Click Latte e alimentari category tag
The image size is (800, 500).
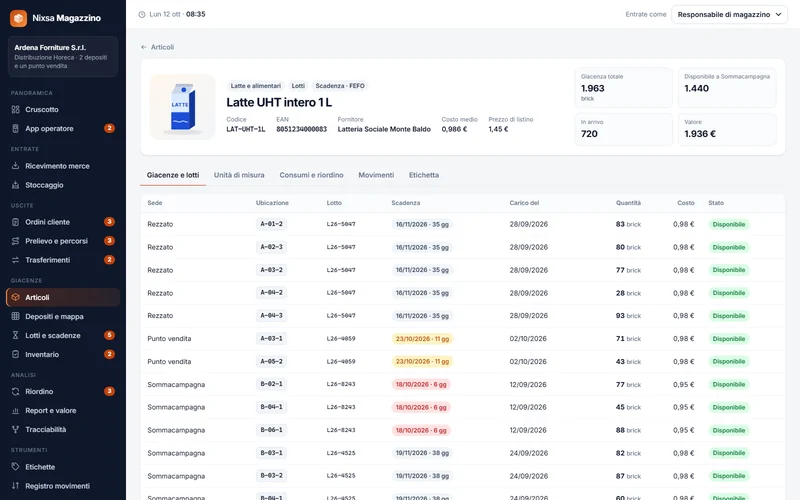coord(256,86)
